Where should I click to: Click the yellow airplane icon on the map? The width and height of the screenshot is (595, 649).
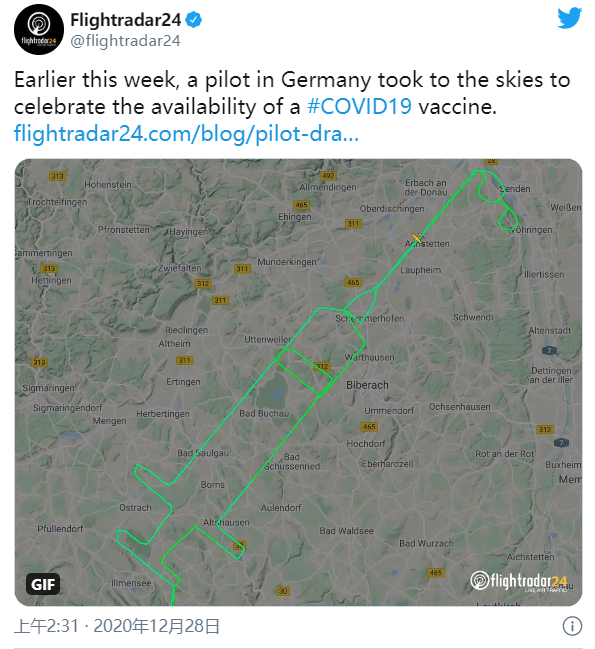tap(417, 238)
